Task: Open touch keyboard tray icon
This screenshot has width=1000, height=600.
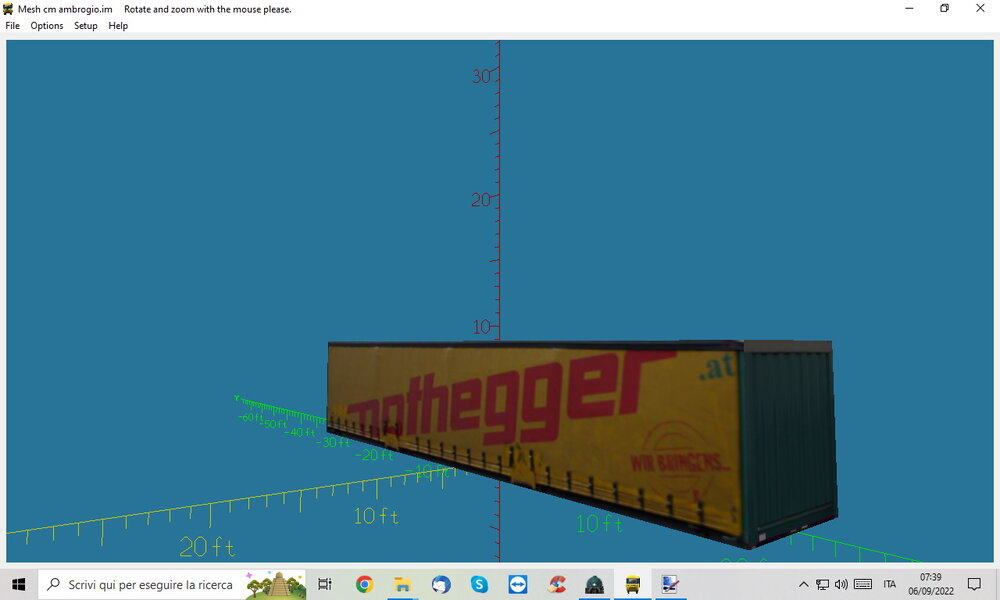Action: coord(863,584)
